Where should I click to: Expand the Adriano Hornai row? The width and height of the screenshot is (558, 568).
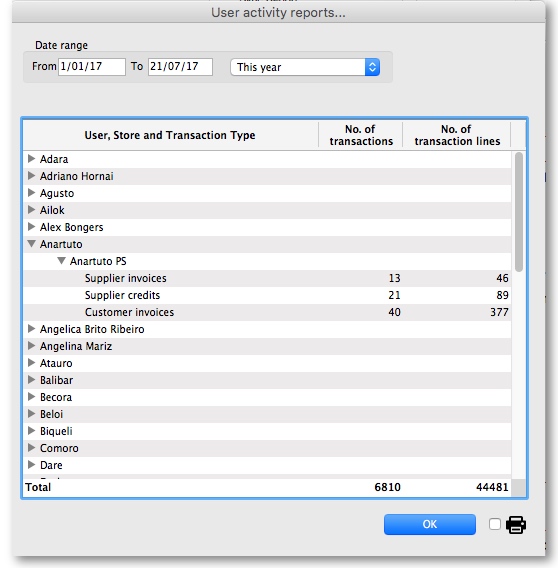pos(32,176)
